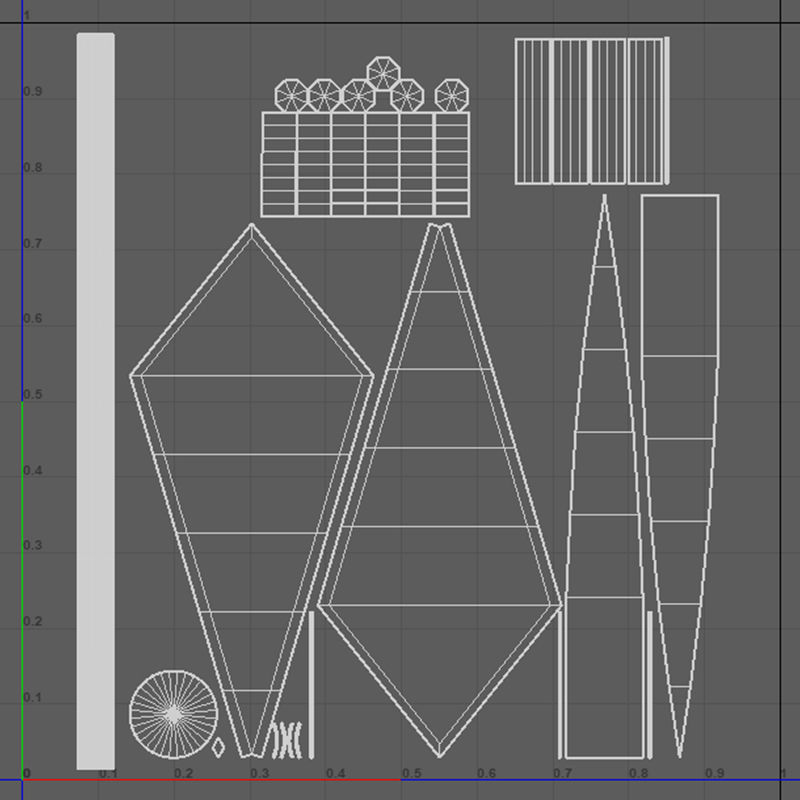Click the "0.5" label on the horizontal axis
The height and width of the screenshot is (800, 800).
pos(411,773)
